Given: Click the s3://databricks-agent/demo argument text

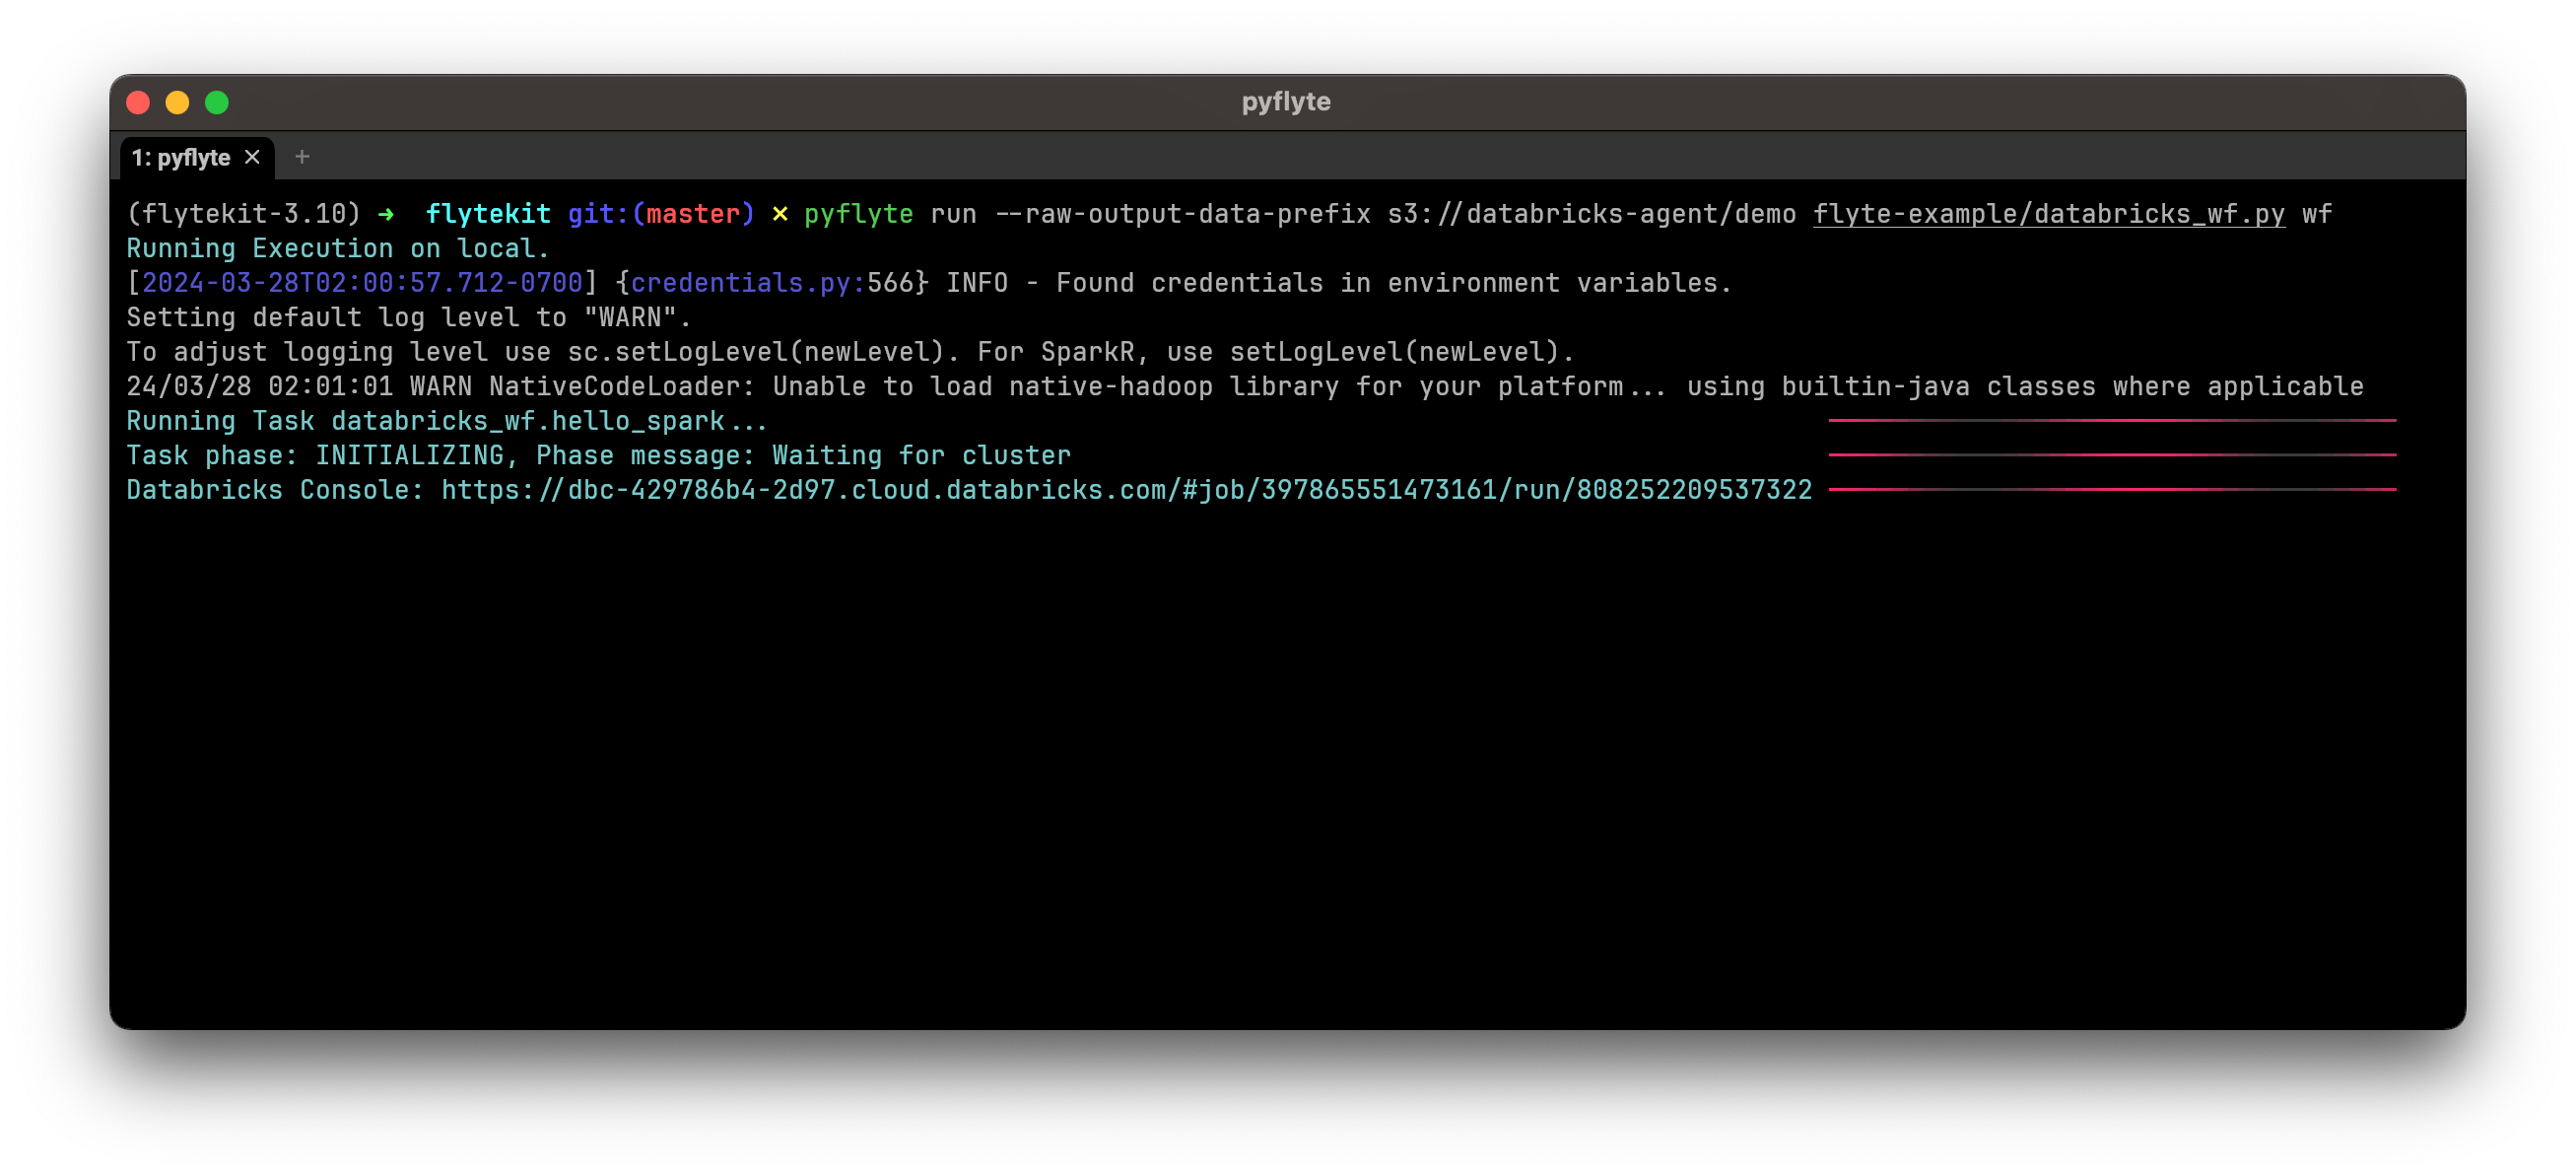Looking at the screenshot, I should [x=1591, y=214].
